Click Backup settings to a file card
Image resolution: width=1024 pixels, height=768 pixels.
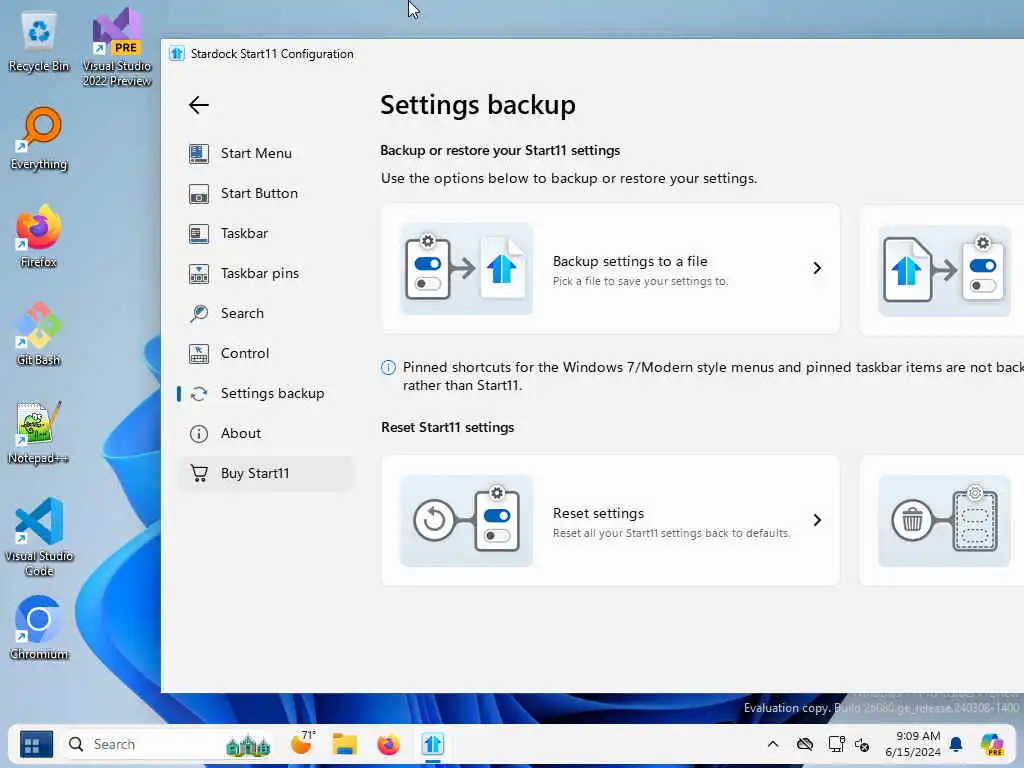[611, 268]
